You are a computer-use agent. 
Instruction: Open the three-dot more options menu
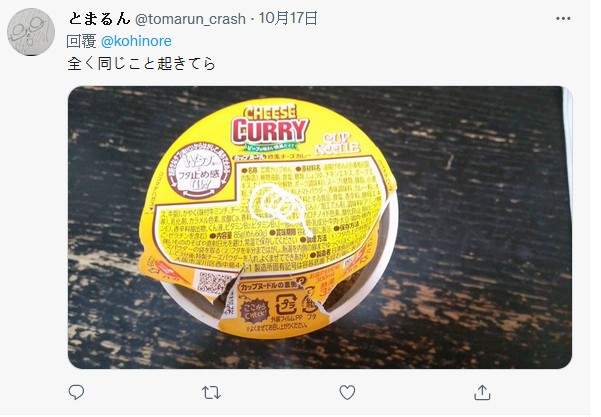point(563,18)
